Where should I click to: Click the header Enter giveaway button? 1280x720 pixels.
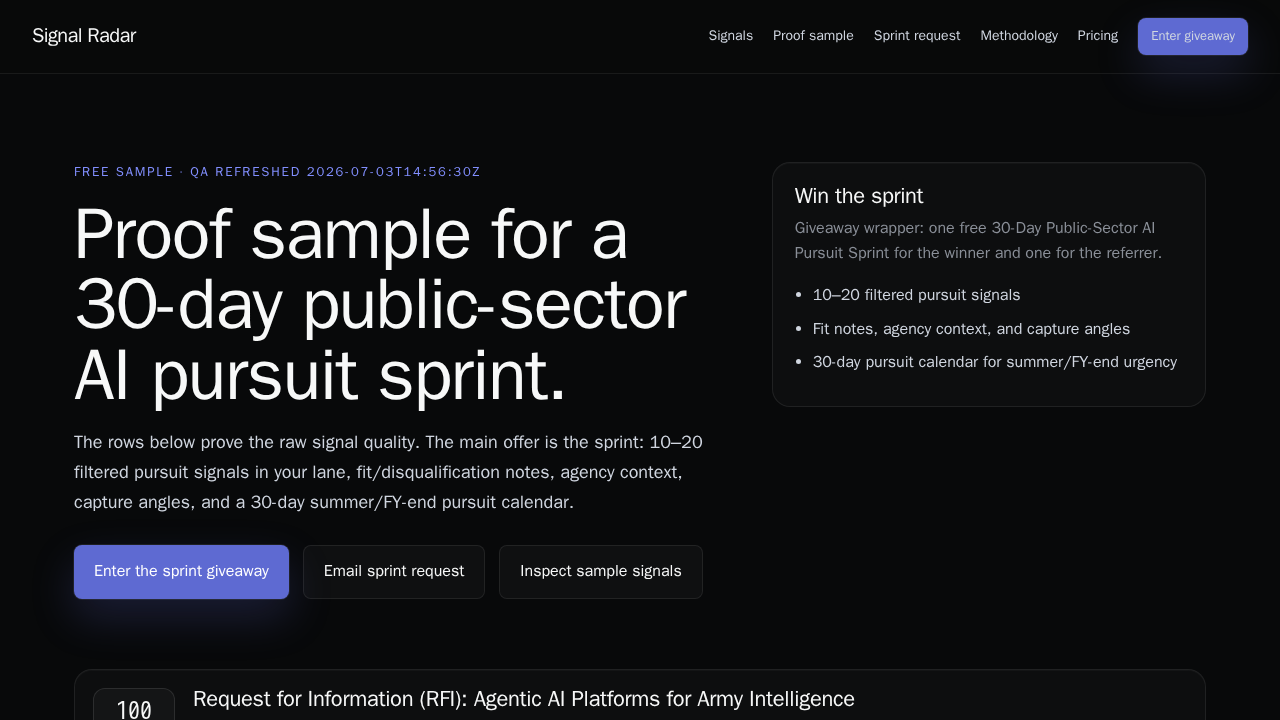(x=1193, y=36)
